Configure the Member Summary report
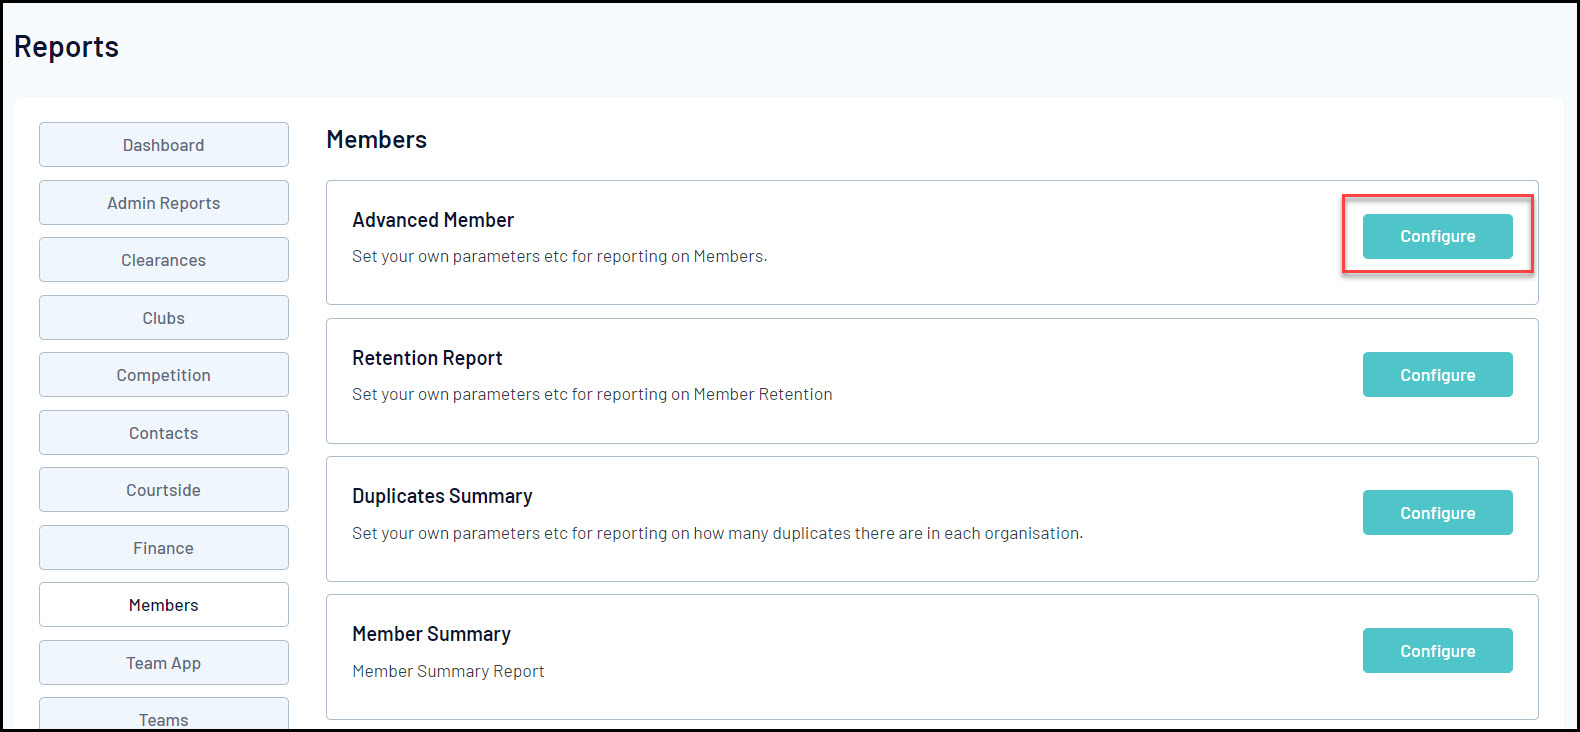 (1437, 651)
